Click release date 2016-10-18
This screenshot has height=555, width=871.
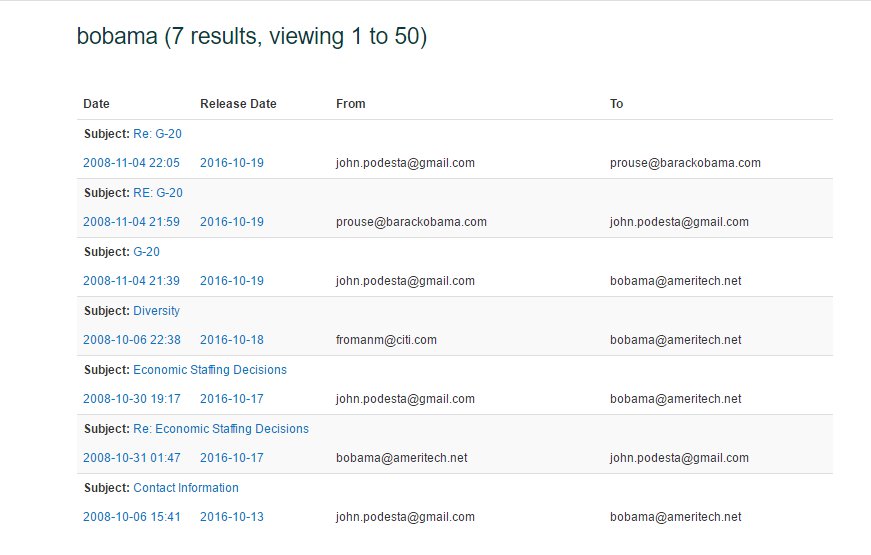pyautogui.click(x=232, y=339)
